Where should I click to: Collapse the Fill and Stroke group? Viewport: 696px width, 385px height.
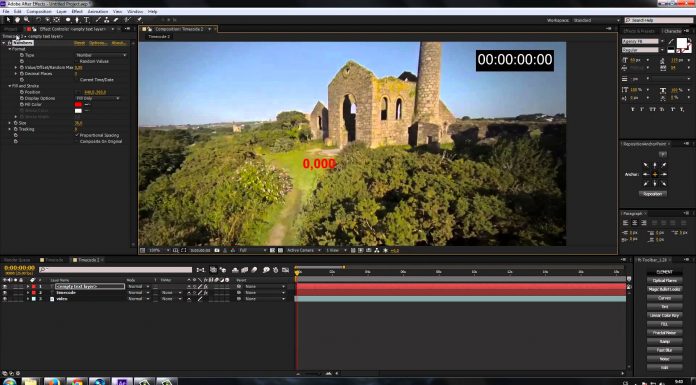click(10, 86)
